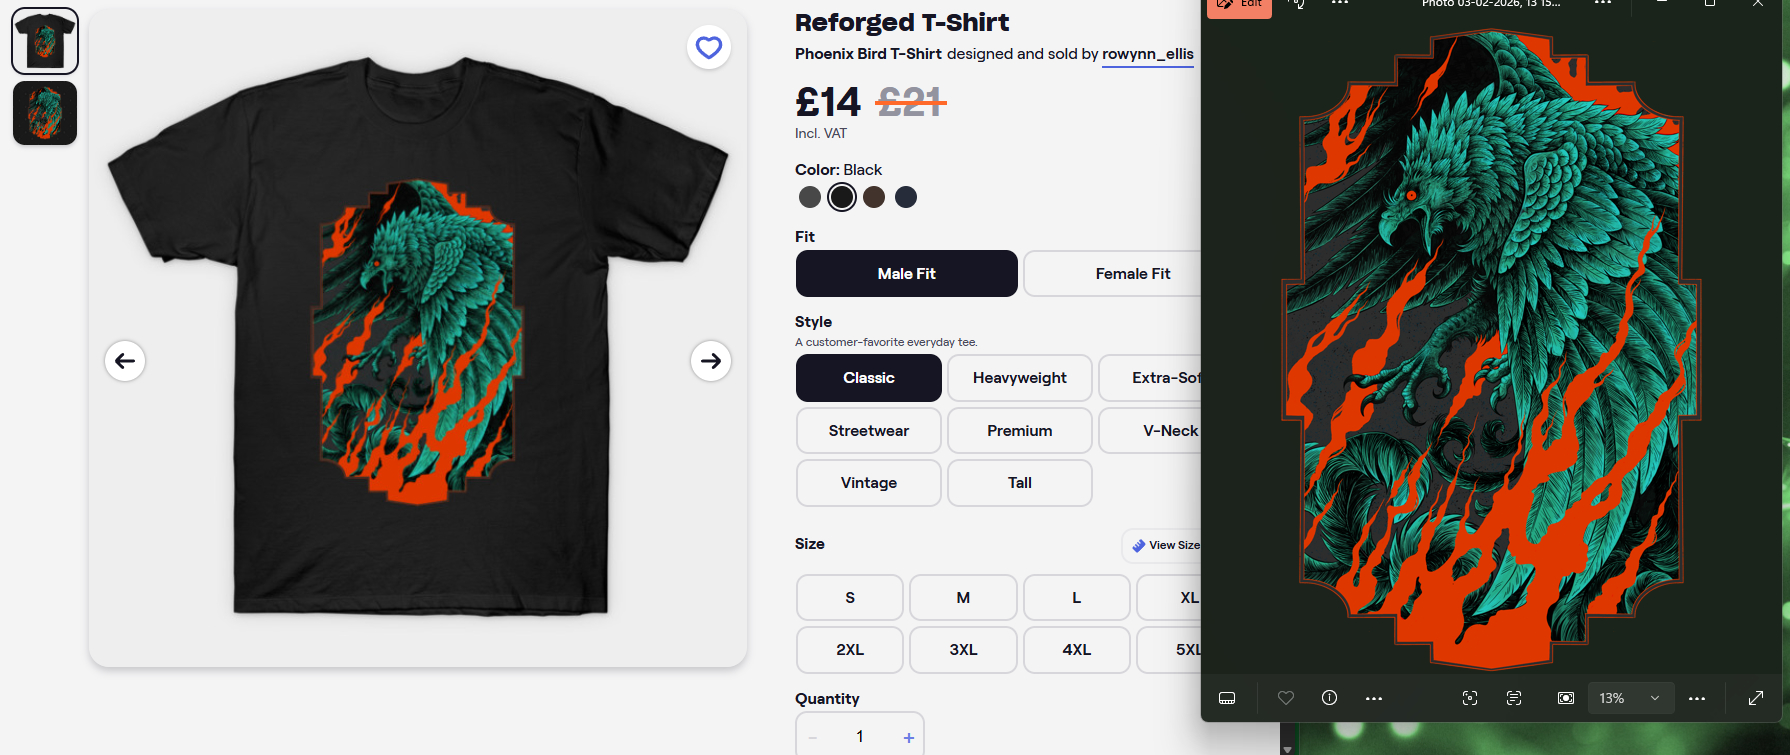The height and width of the screenshot is (755, 1790).
Task: Select Male Fit option
Action: click(906, 274)
